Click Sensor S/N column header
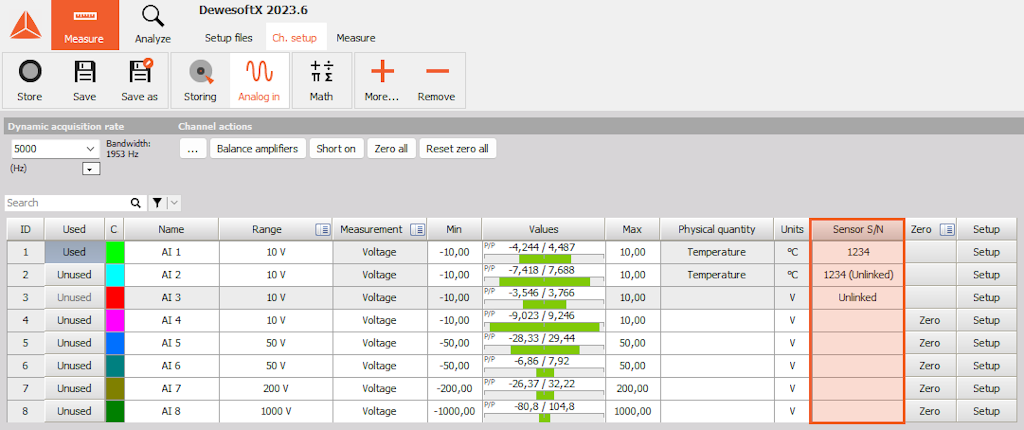The height and width of the screenshot is (430, 1024). (x=857, y=229)
